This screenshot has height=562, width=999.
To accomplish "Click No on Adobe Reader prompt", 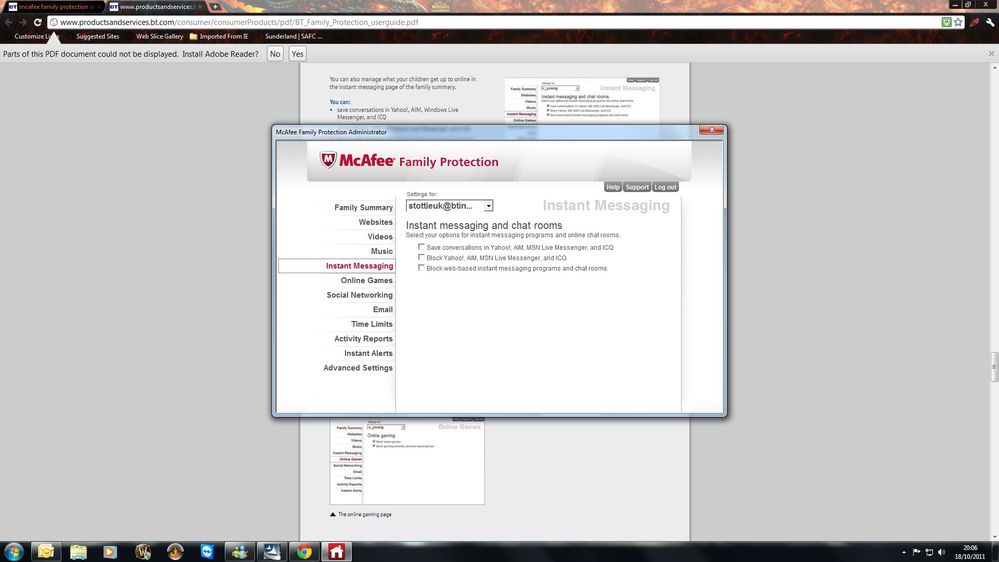I will pyautogui.click(x=275, y=54).
